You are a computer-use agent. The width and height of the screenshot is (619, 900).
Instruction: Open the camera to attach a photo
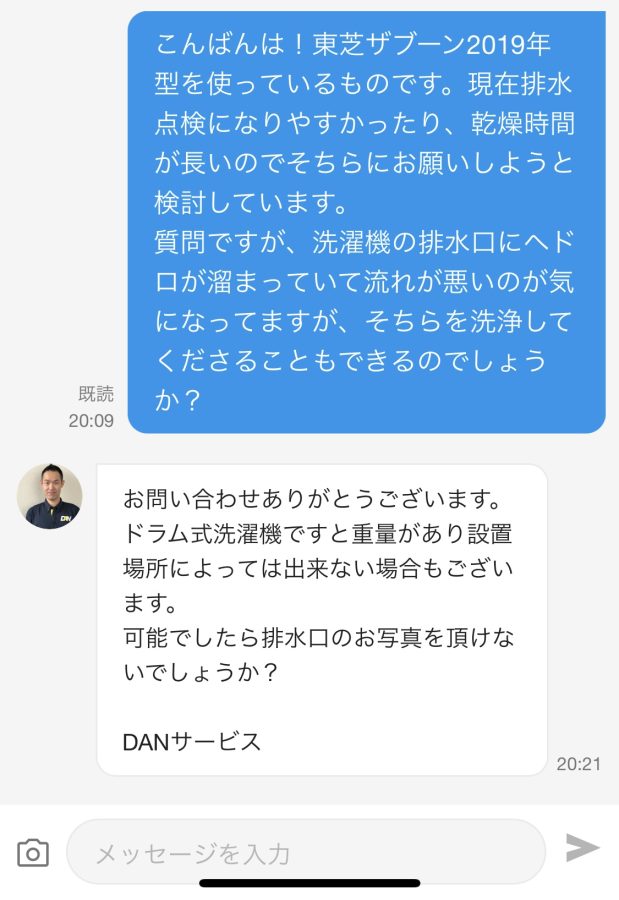tap(33, 853)
